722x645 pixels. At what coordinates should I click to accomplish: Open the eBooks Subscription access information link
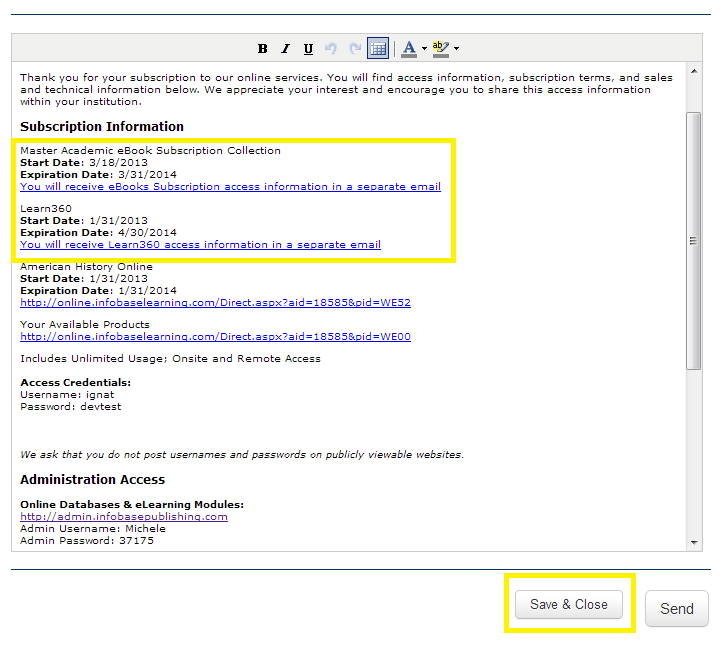click(230, 186)
